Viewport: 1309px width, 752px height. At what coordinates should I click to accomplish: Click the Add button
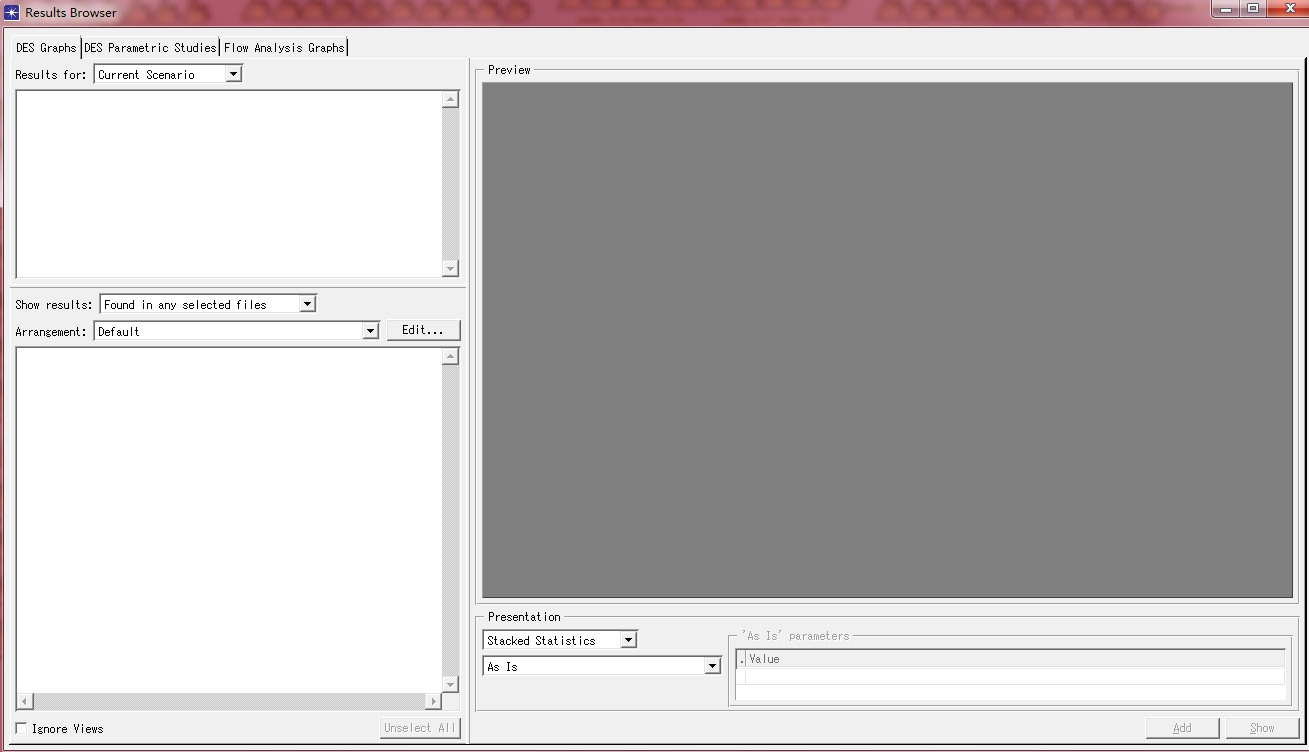tap(1182, 728)
